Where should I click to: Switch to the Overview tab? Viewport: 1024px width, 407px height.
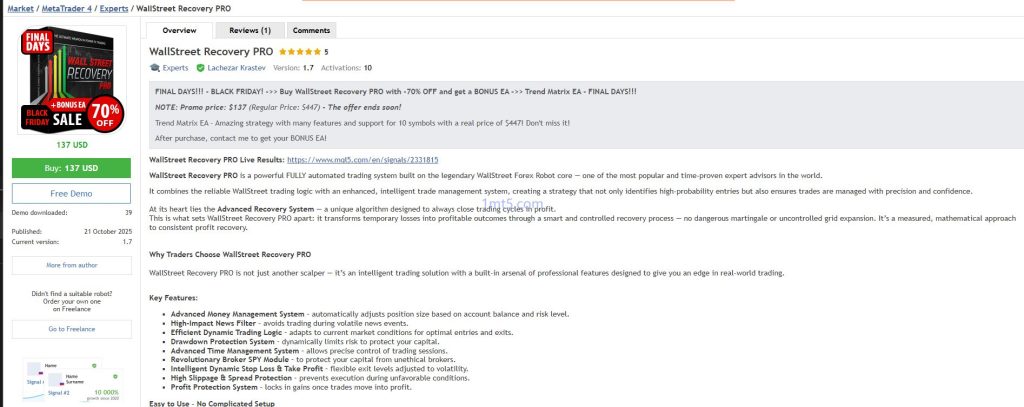(179, 30)
